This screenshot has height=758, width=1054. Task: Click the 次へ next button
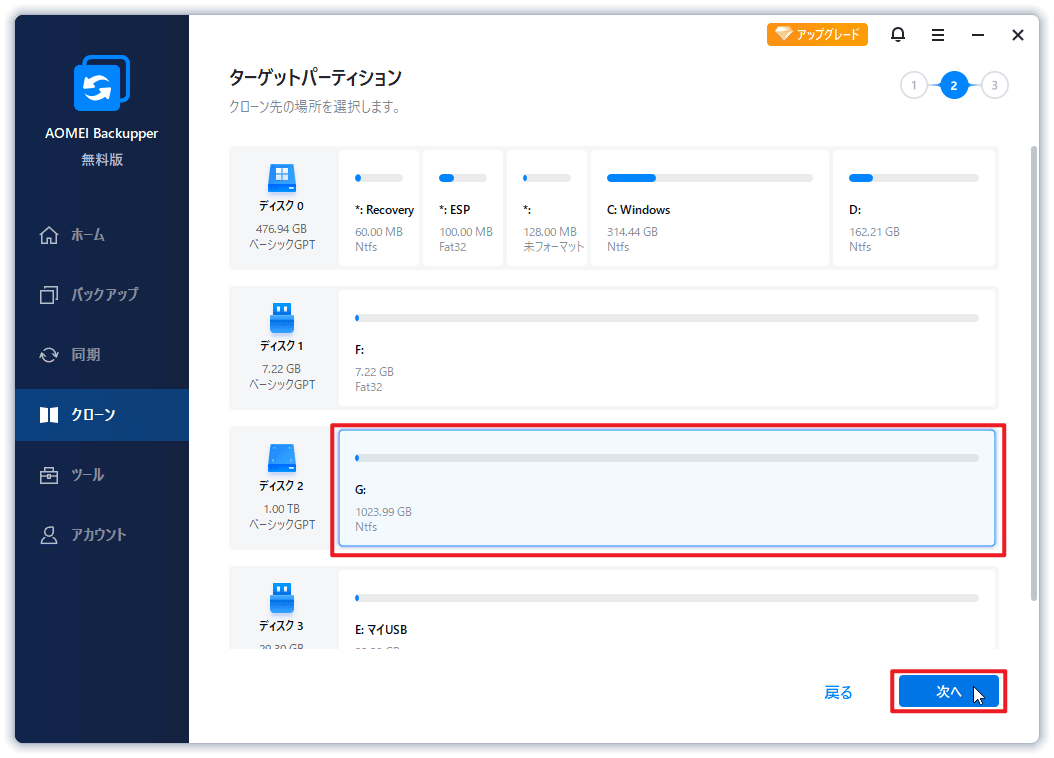[948, 691]
